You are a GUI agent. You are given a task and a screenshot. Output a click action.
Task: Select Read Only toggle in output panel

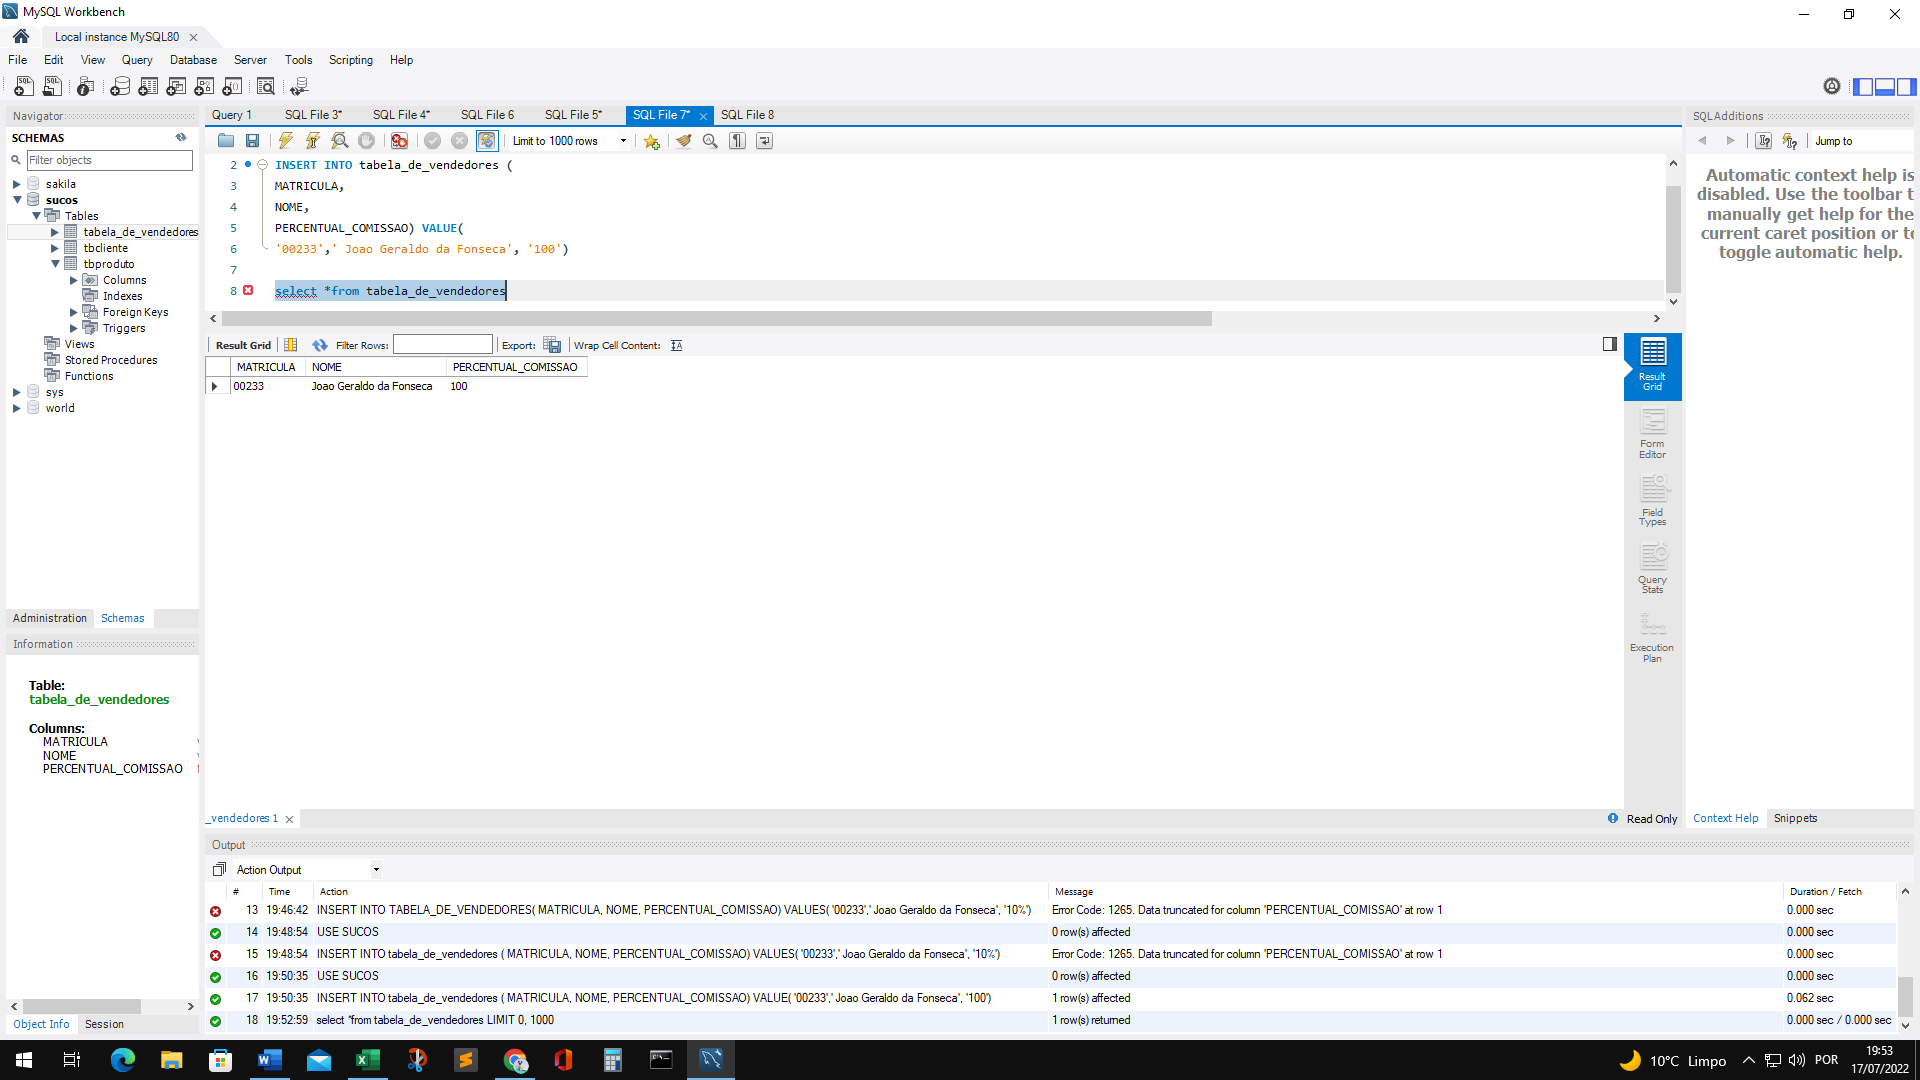click(x=1640, y=818)
